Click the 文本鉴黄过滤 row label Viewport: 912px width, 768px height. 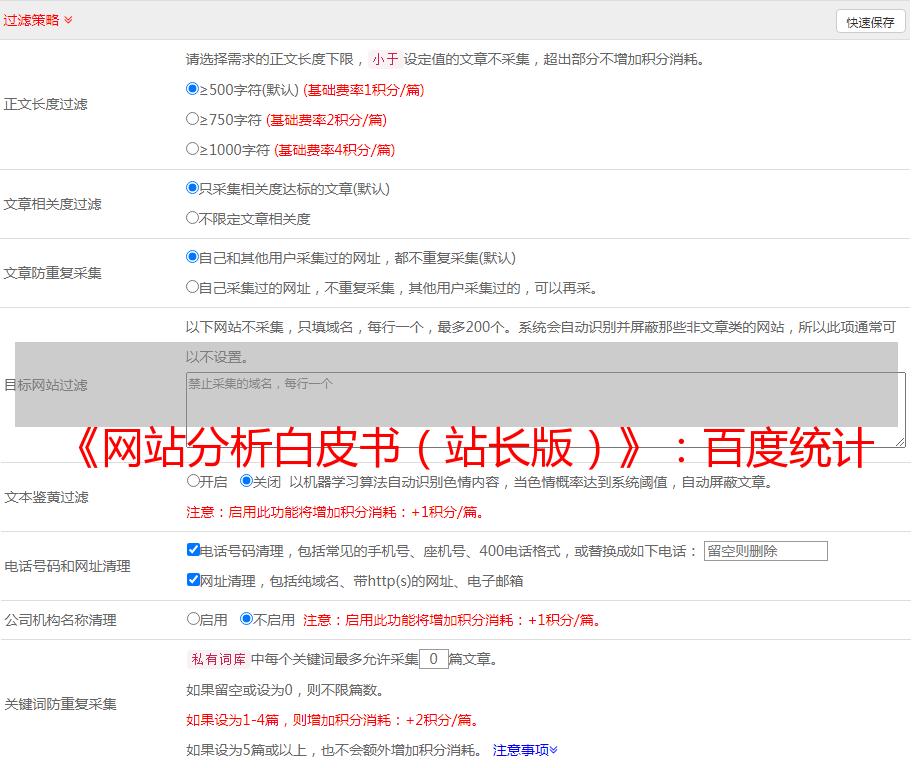pos(47,497)
